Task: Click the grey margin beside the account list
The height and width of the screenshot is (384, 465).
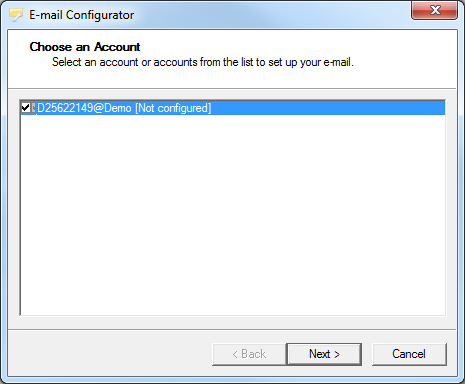Action: coord(14,207)
